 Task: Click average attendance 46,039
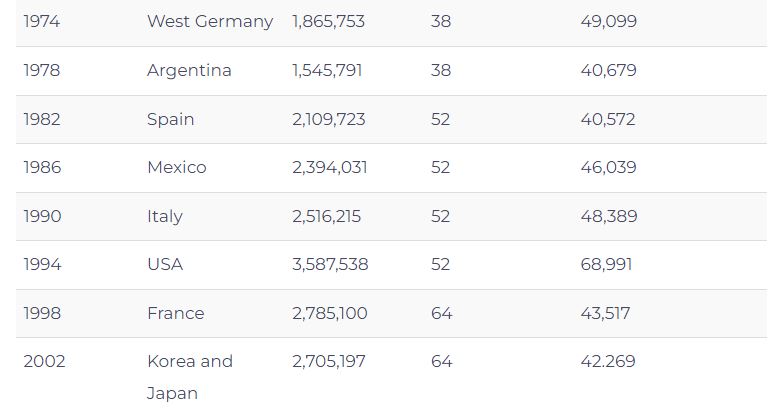[x=608, y=167]
